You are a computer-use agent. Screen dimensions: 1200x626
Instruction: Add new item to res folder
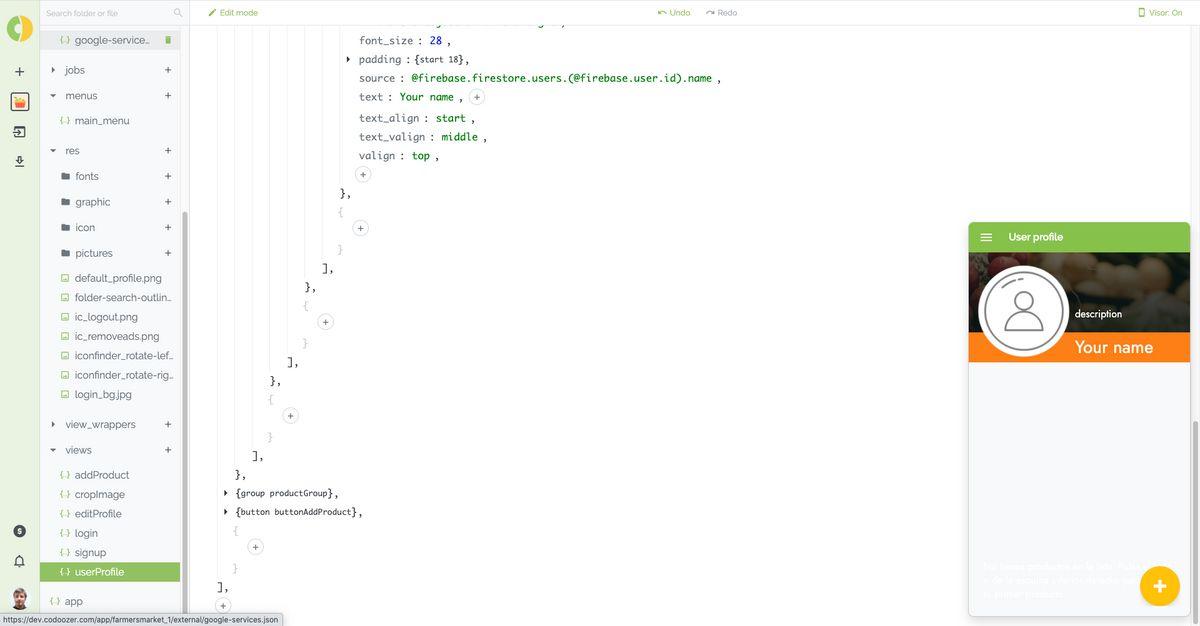tap(168, 151)
